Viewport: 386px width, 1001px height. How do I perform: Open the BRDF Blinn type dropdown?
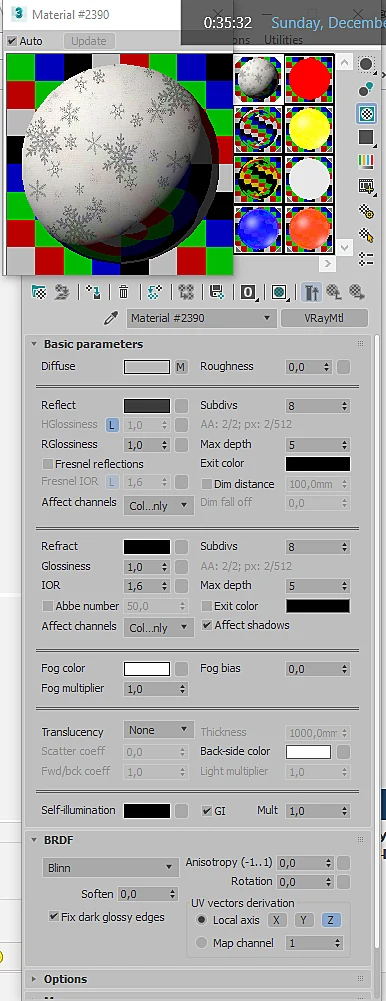110,868
